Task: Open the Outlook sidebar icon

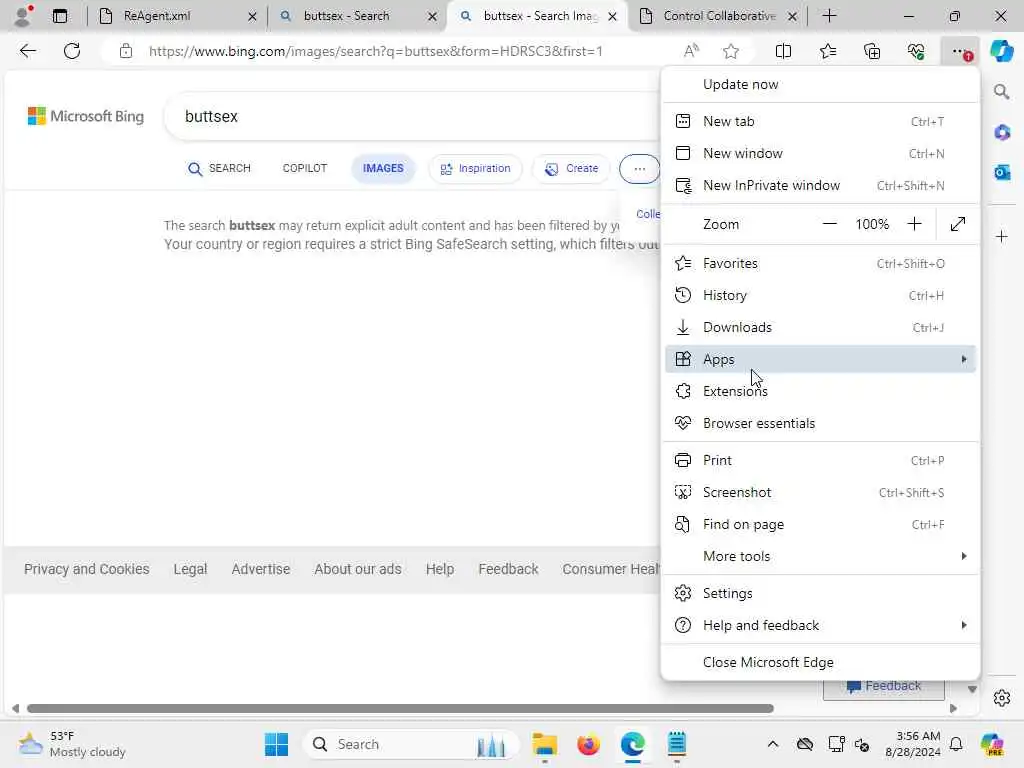Action: tap(1001, 172)
